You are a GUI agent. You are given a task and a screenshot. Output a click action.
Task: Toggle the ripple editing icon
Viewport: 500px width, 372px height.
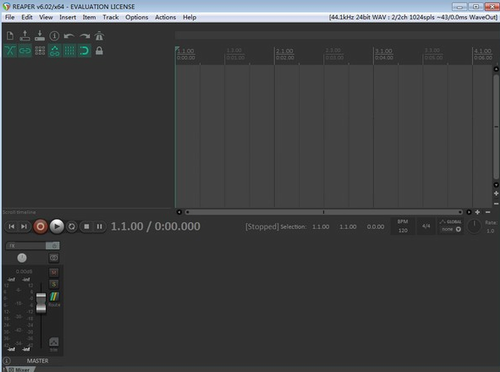coord(40,51)
